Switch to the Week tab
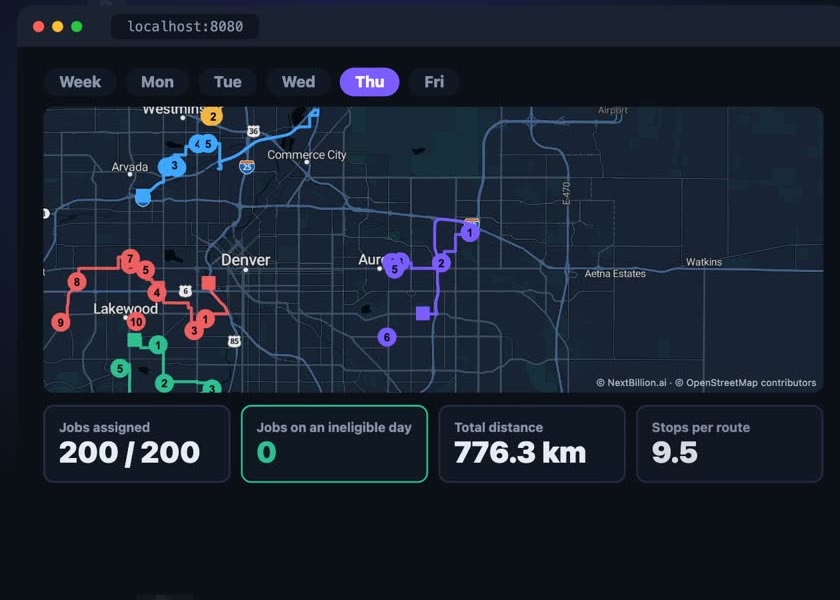The height and width of the screenshot is (600, 840). click(80, 82)
